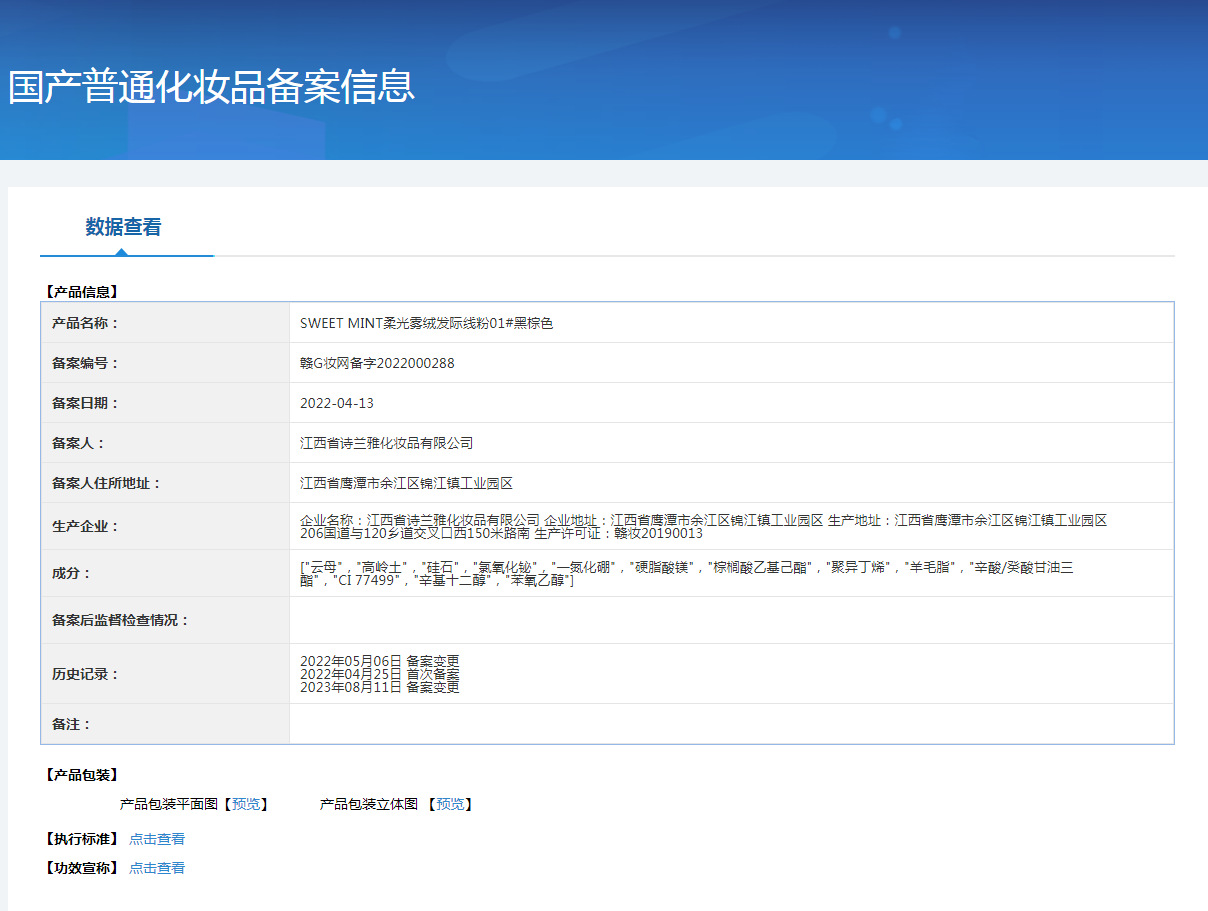Click the 备案后监督检查情况 row label

(x=120, y=620)
